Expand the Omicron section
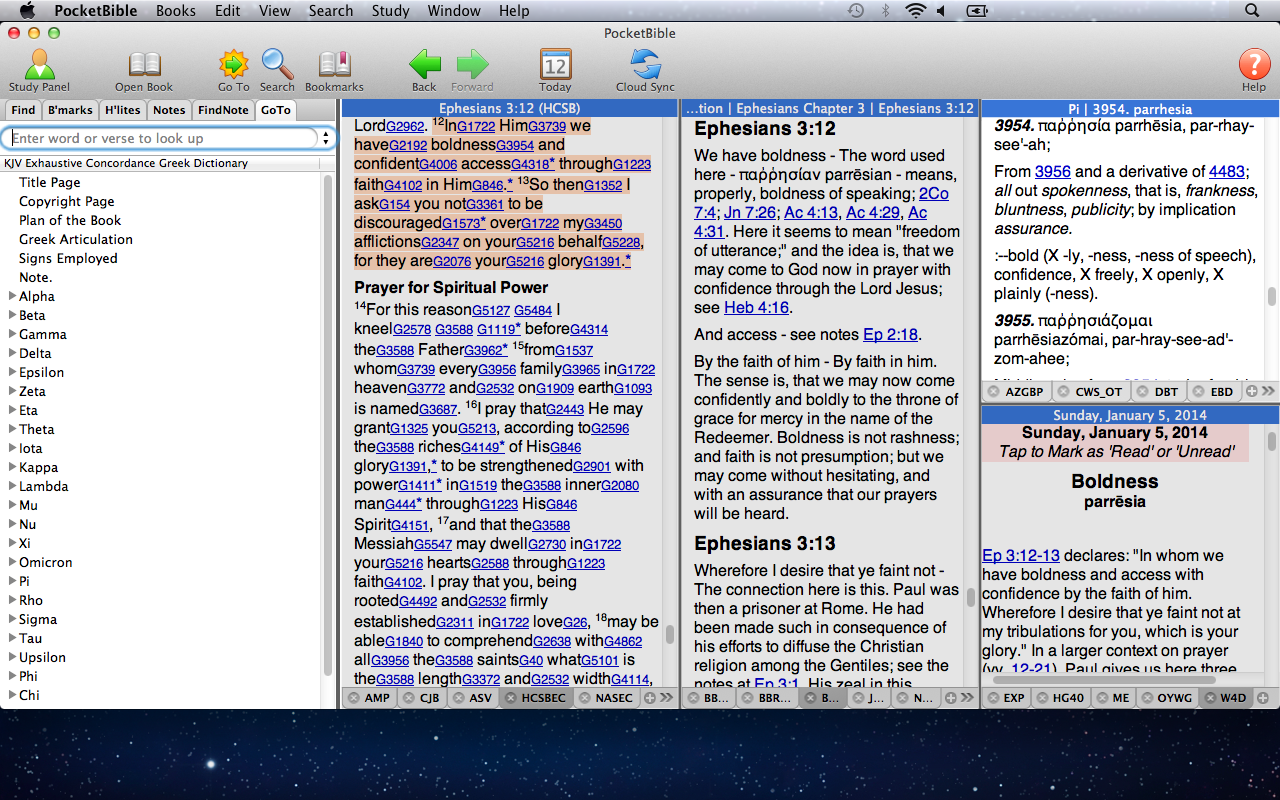Image resolution: width=1280 pixels, height=800 pixels. click(12, 562)
